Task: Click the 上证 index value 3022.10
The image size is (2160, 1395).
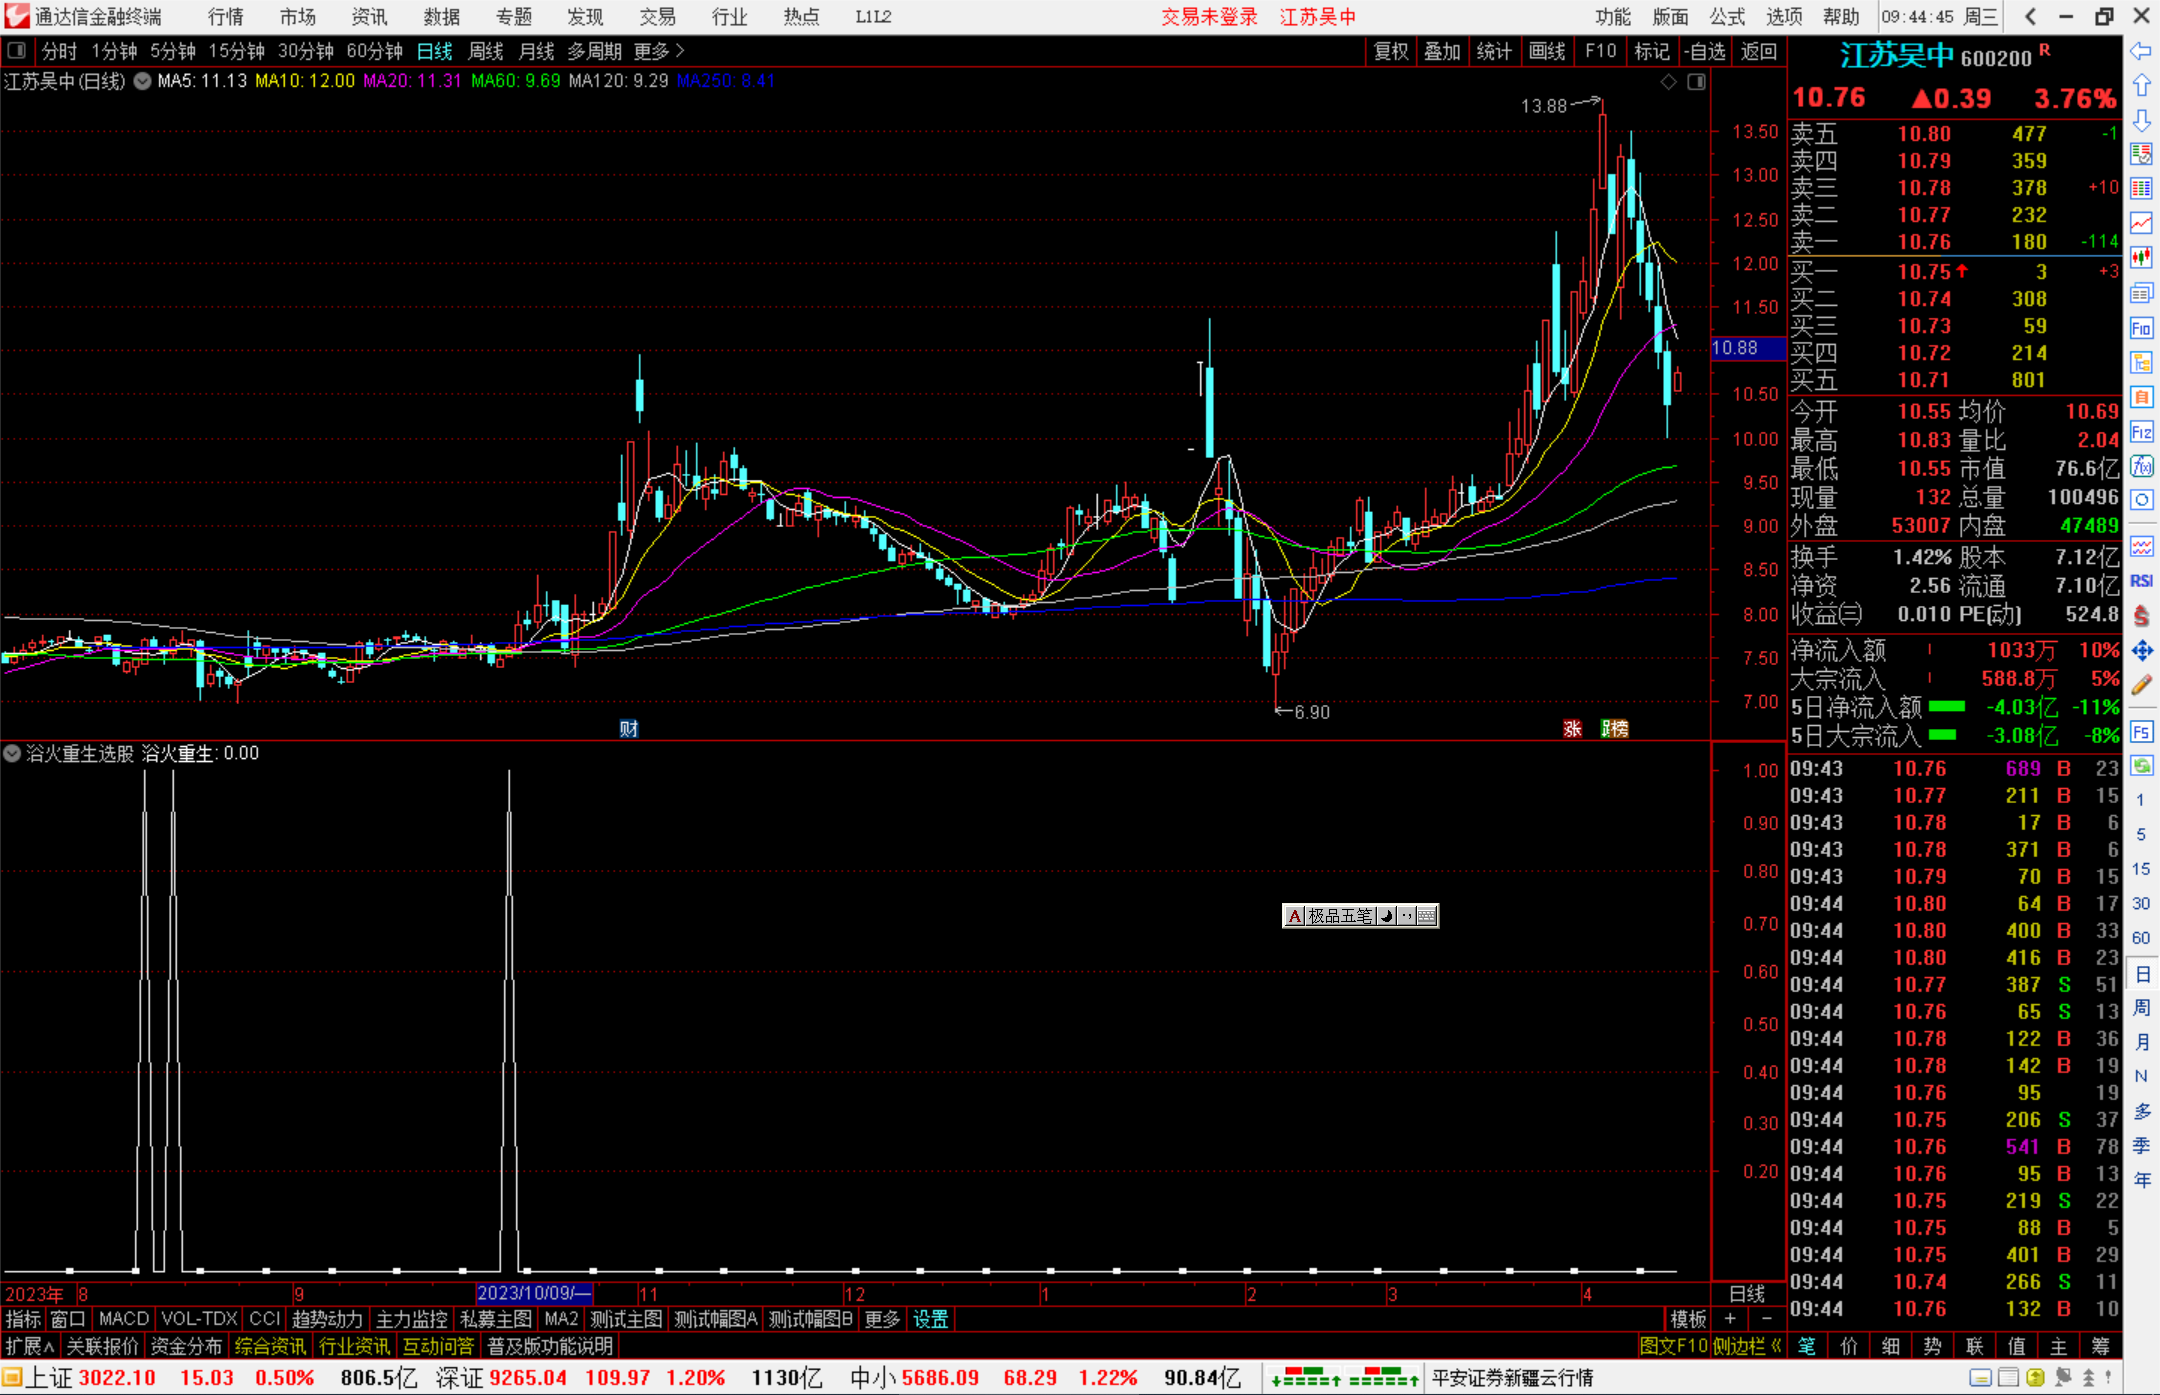Action: pyautogui.click(x=117, y=1378)
